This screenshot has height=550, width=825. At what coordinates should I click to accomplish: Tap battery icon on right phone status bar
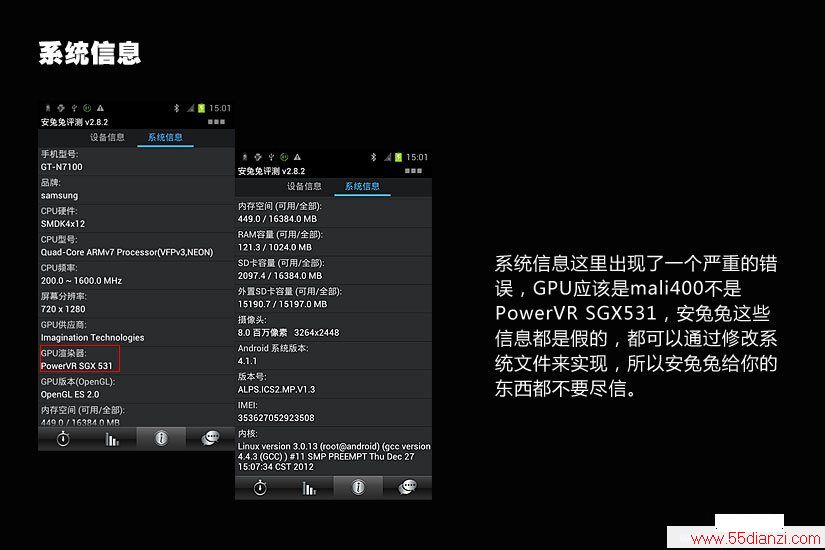pyautogui.click(x=398, y=157)
